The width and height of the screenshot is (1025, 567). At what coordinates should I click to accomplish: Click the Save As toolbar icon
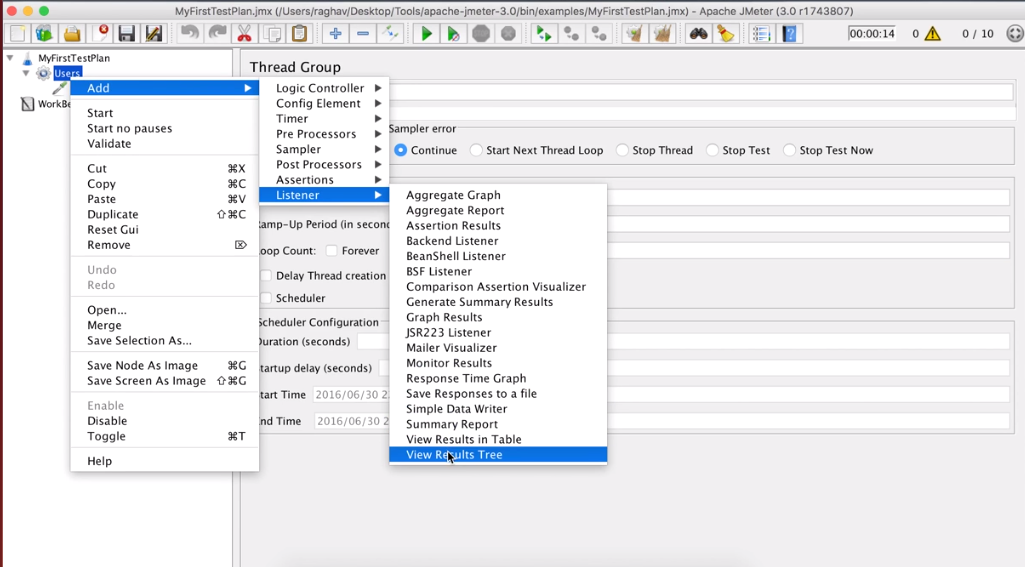point(154,33)
